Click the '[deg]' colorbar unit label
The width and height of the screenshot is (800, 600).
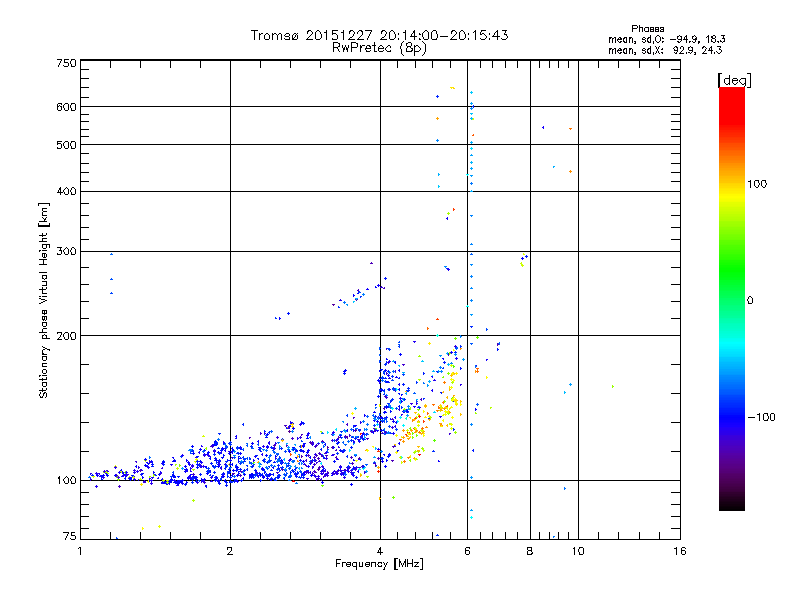[x=734, y=80]
